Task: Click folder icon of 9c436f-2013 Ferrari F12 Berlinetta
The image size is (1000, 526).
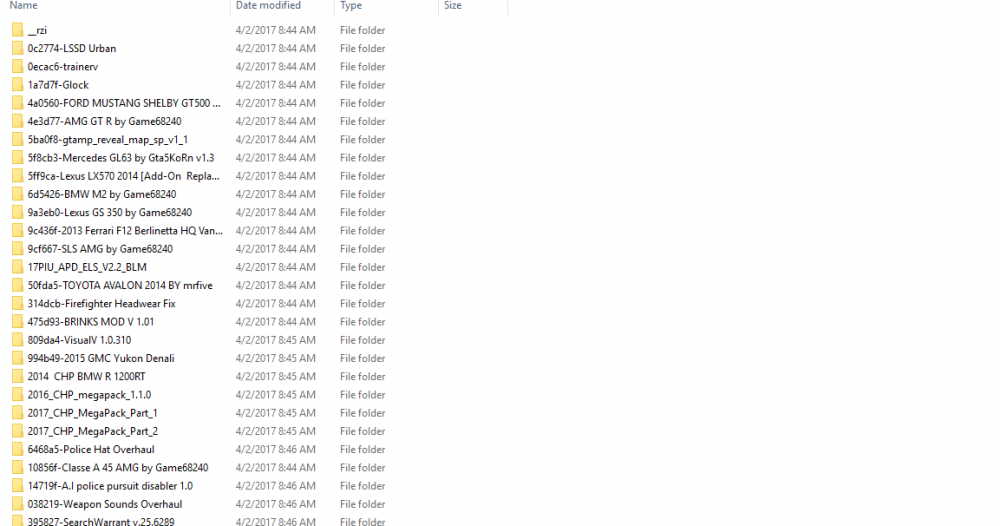Action: click(17, 231)
